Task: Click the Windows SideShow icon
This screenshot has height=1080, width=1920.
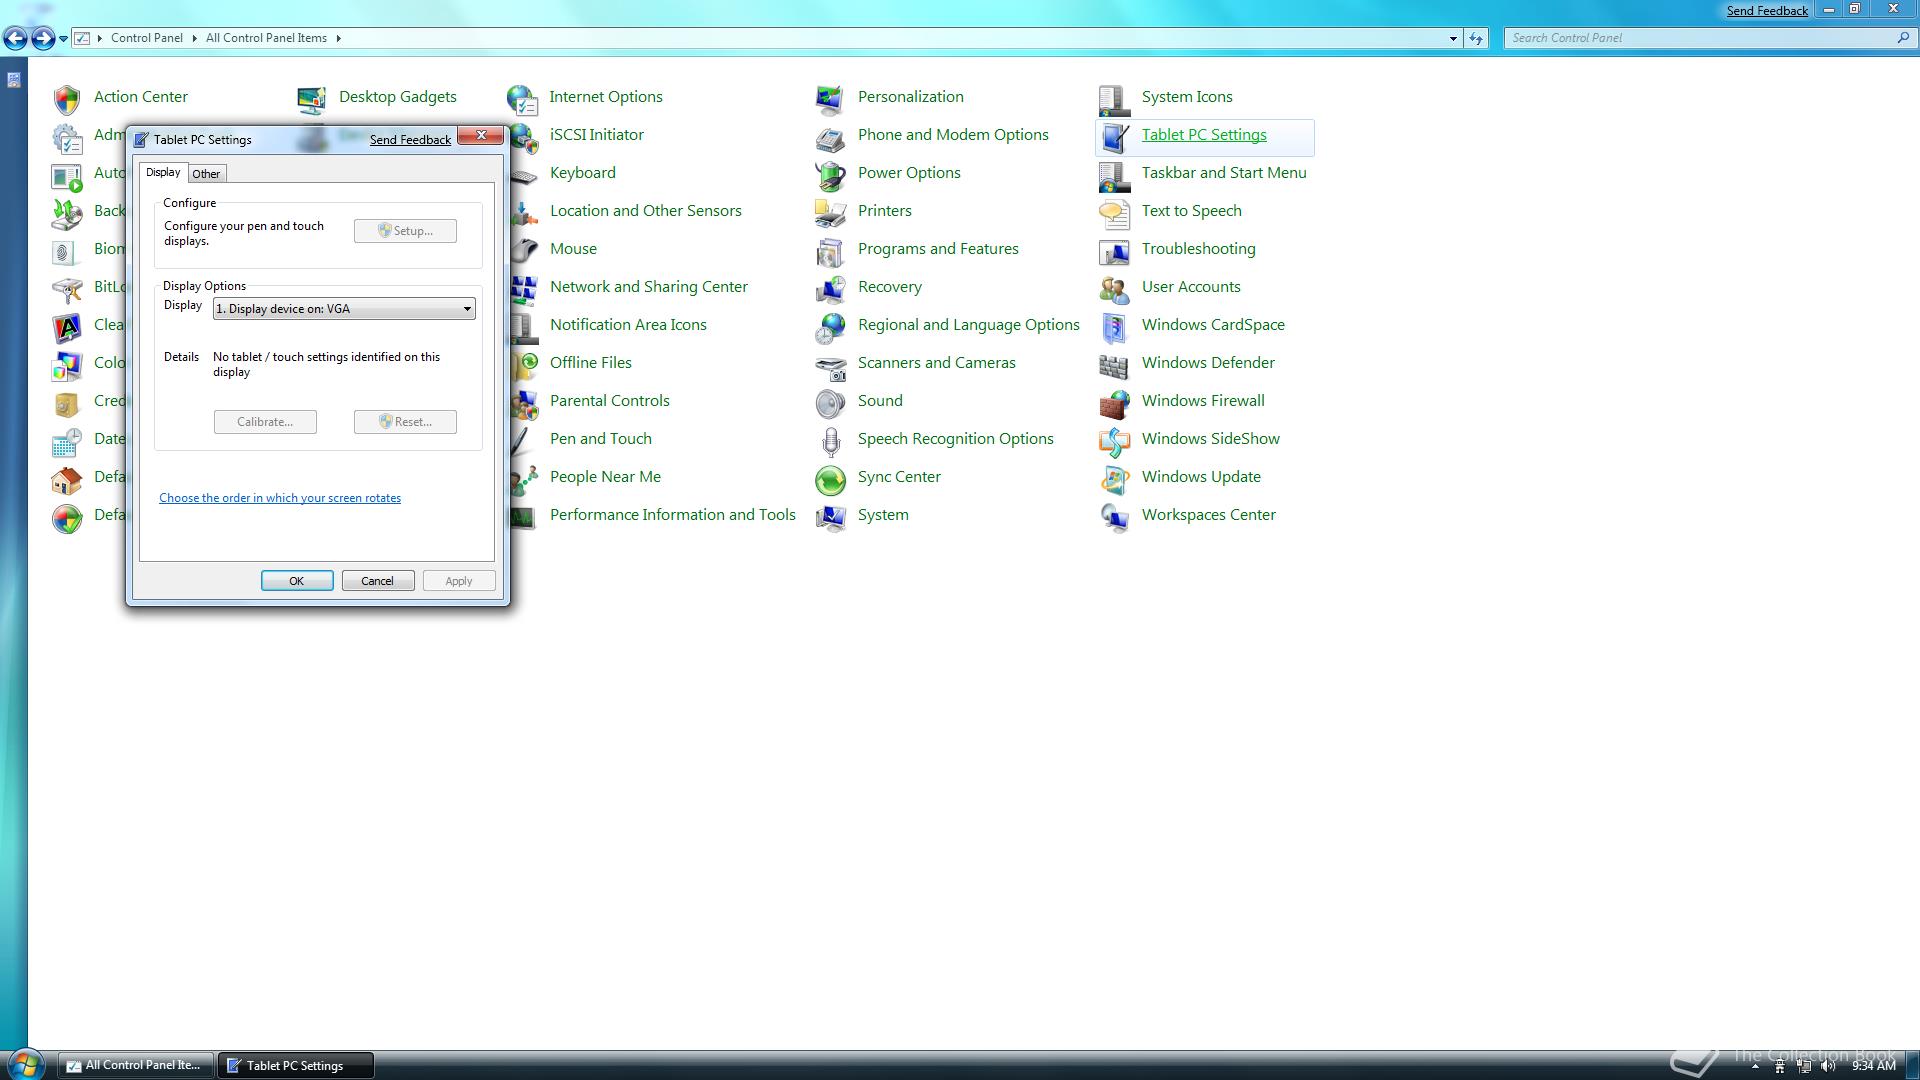Action: pyautogui.click(x=1114, y=441)
